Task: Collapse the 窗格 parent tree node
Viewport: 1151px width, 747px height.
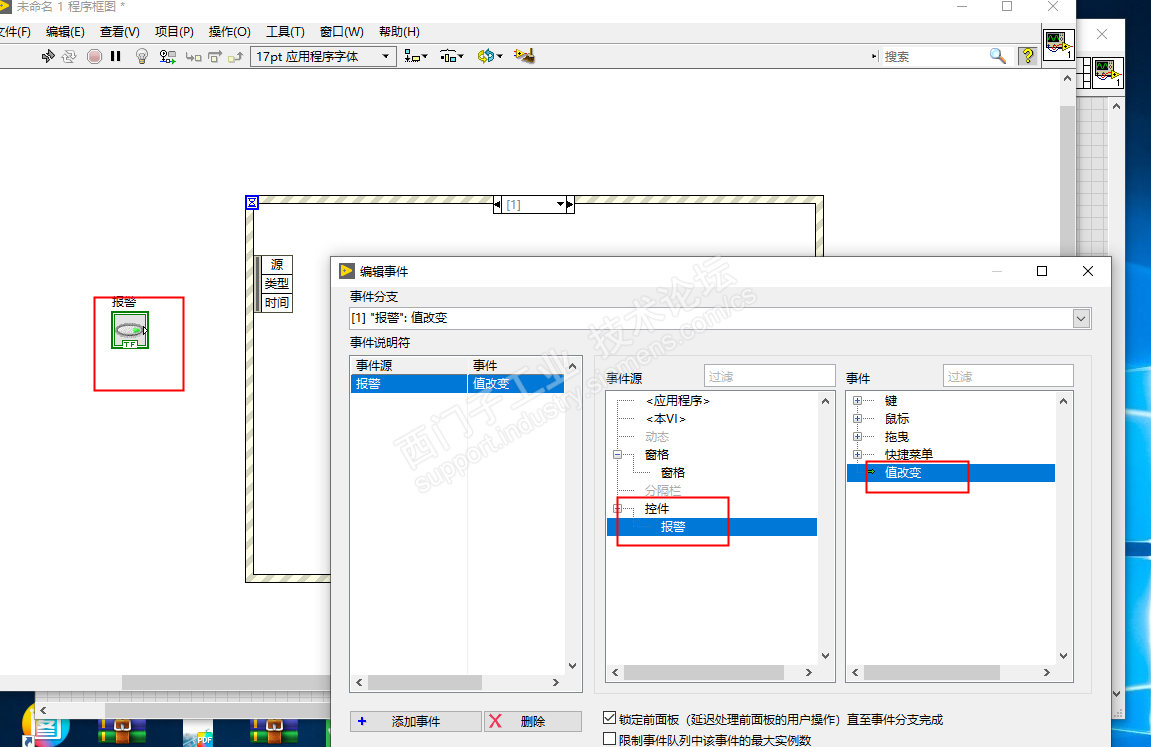Action: [617, 455]
